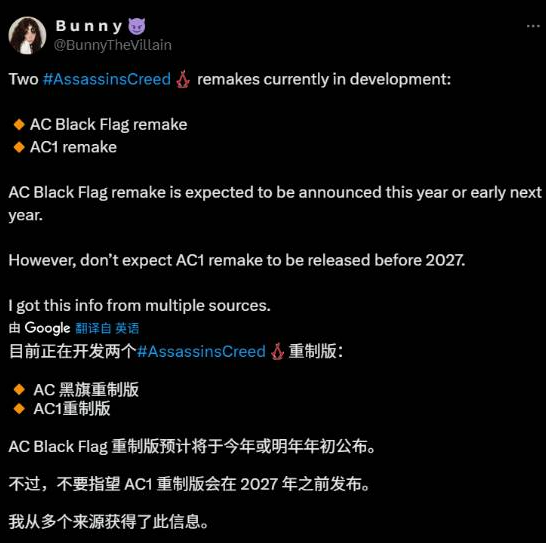The image size is (546, 543).
Task: Open the Bunny display name
Action: click(89, 26)
